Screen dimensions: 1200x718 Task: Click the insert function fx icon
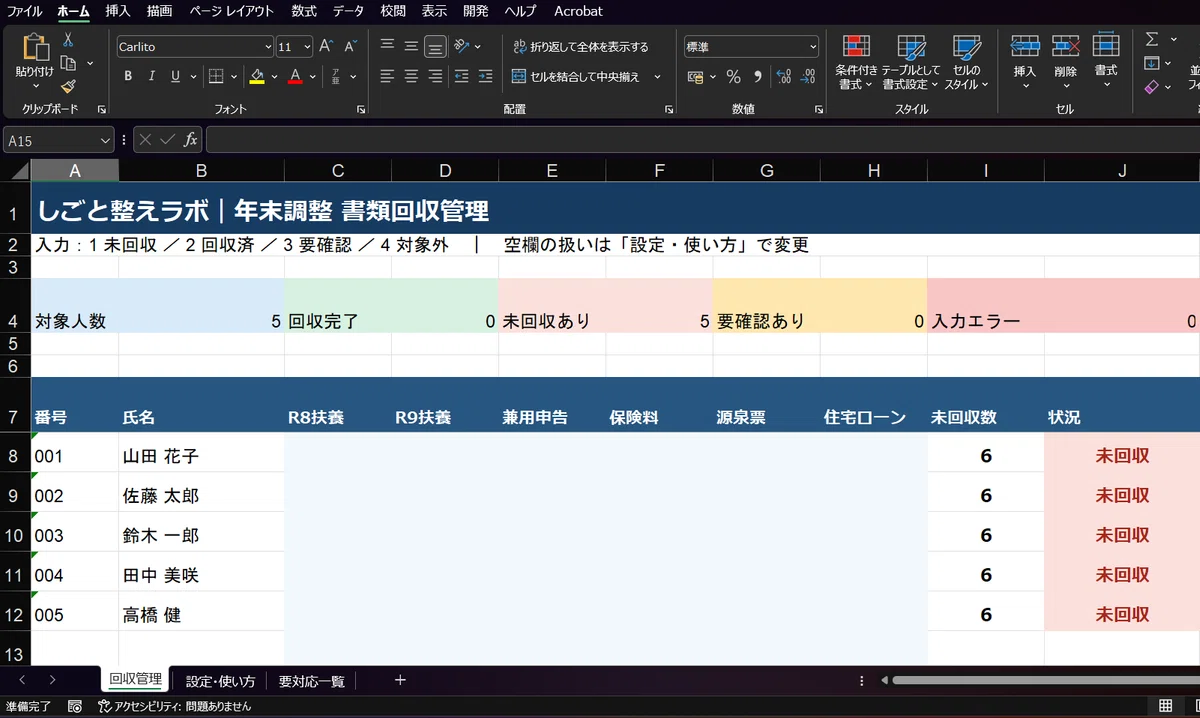pos(191,140)
